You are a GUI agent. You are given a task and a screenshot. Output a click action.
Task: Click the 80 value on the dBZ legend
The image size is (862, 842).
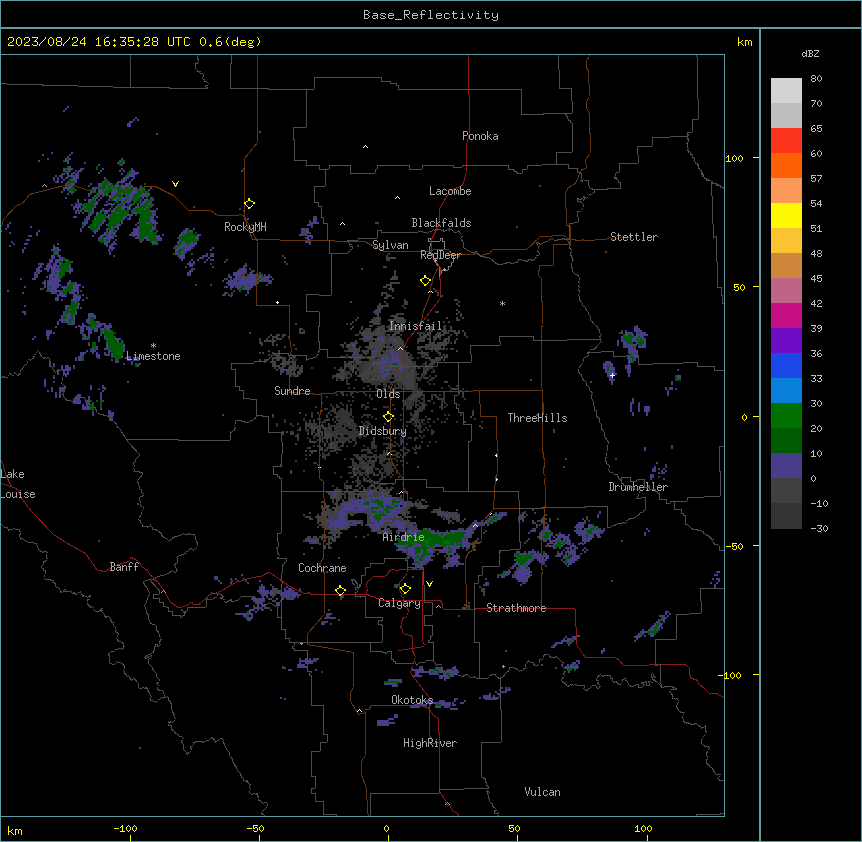pyautogui.click(x=816, y=79)
